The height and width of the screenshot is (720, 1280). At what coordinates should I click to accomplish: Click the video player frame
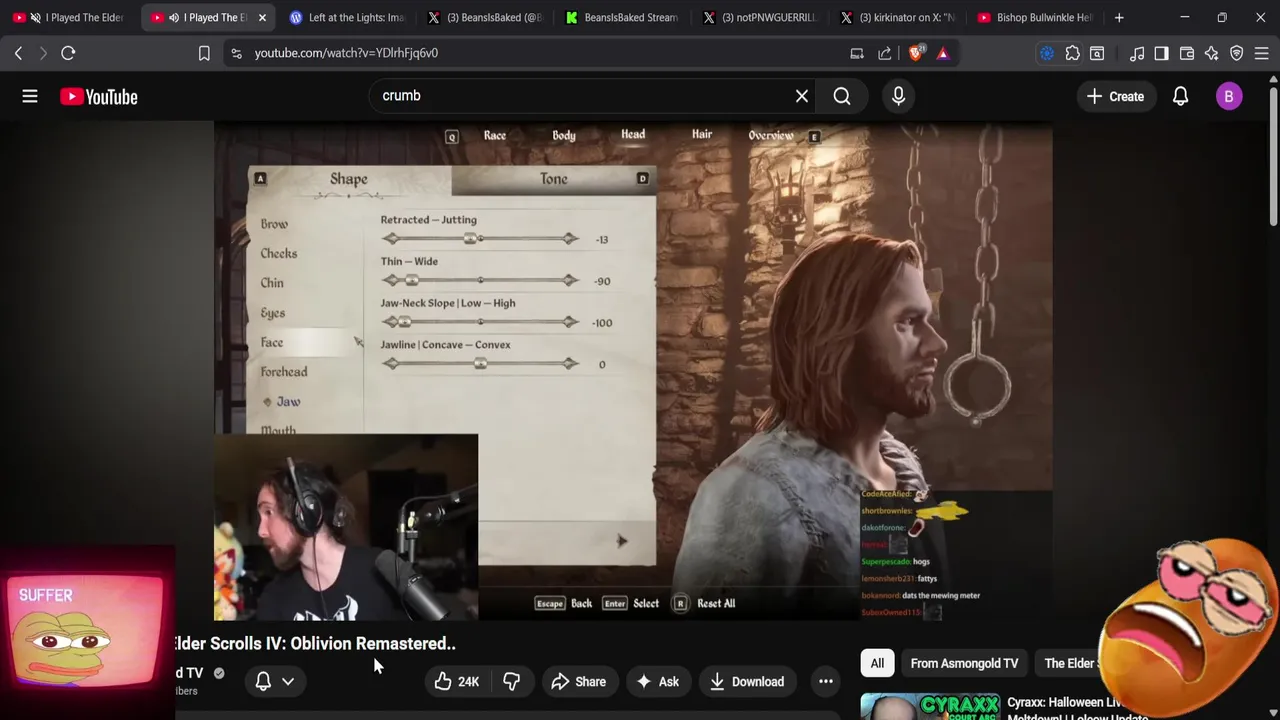633,371
